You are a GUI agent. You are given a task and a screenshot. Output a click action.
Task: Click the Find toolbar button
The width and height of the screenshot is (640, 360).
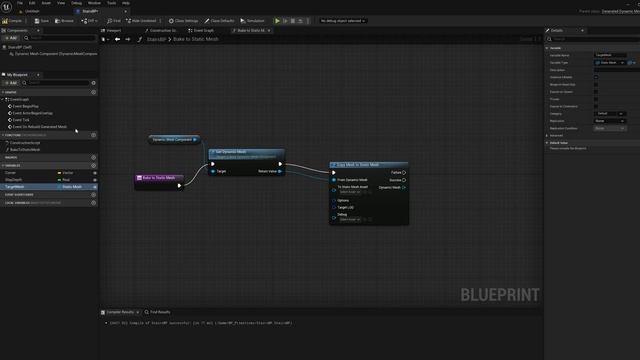[114, 21]
